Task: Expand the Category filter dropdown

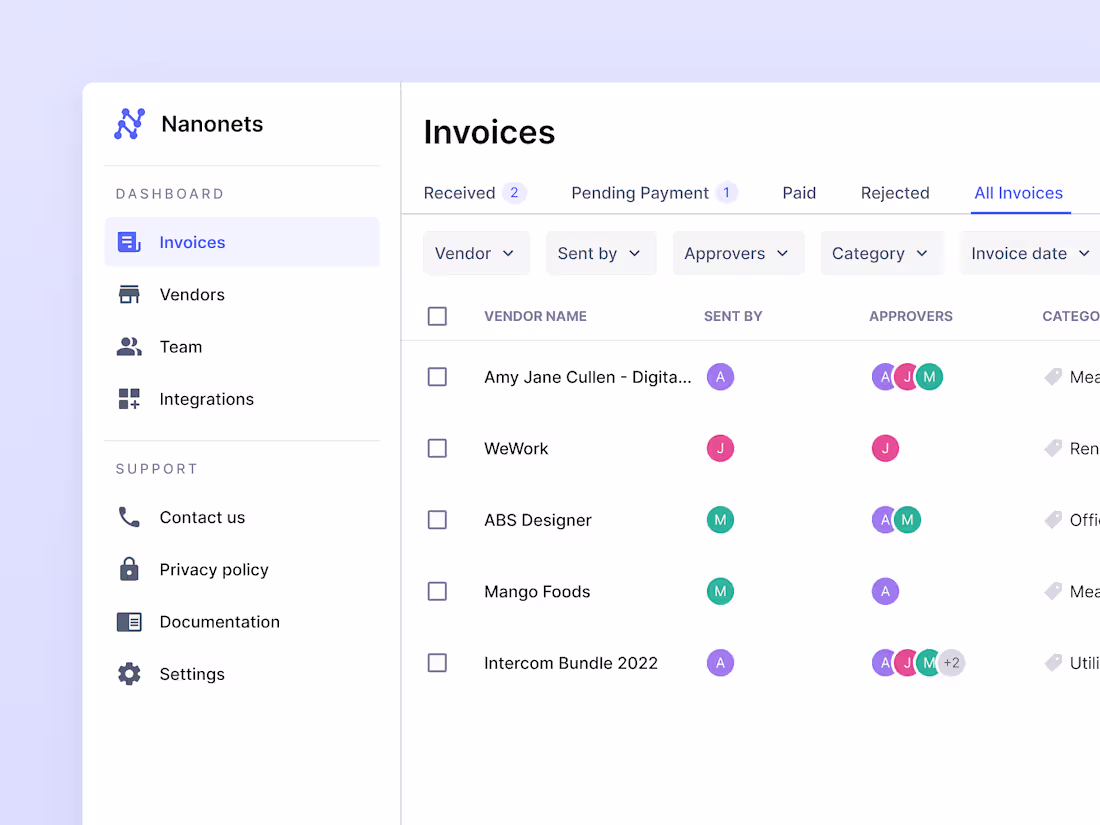Action: click(880, 253)
